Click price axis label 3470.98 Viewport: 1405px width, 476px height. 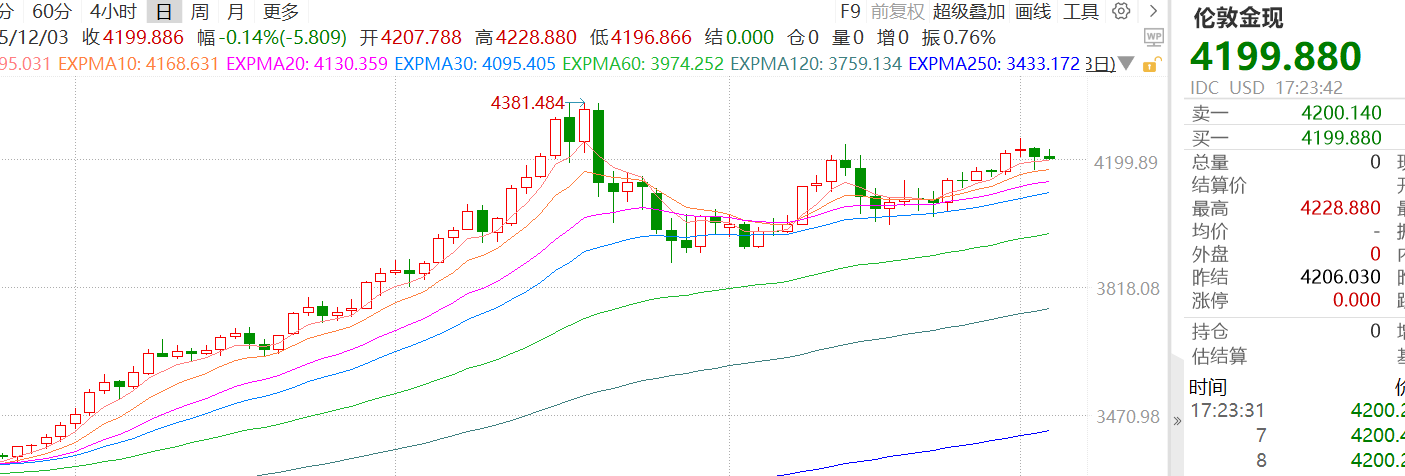click(1126, 416)
